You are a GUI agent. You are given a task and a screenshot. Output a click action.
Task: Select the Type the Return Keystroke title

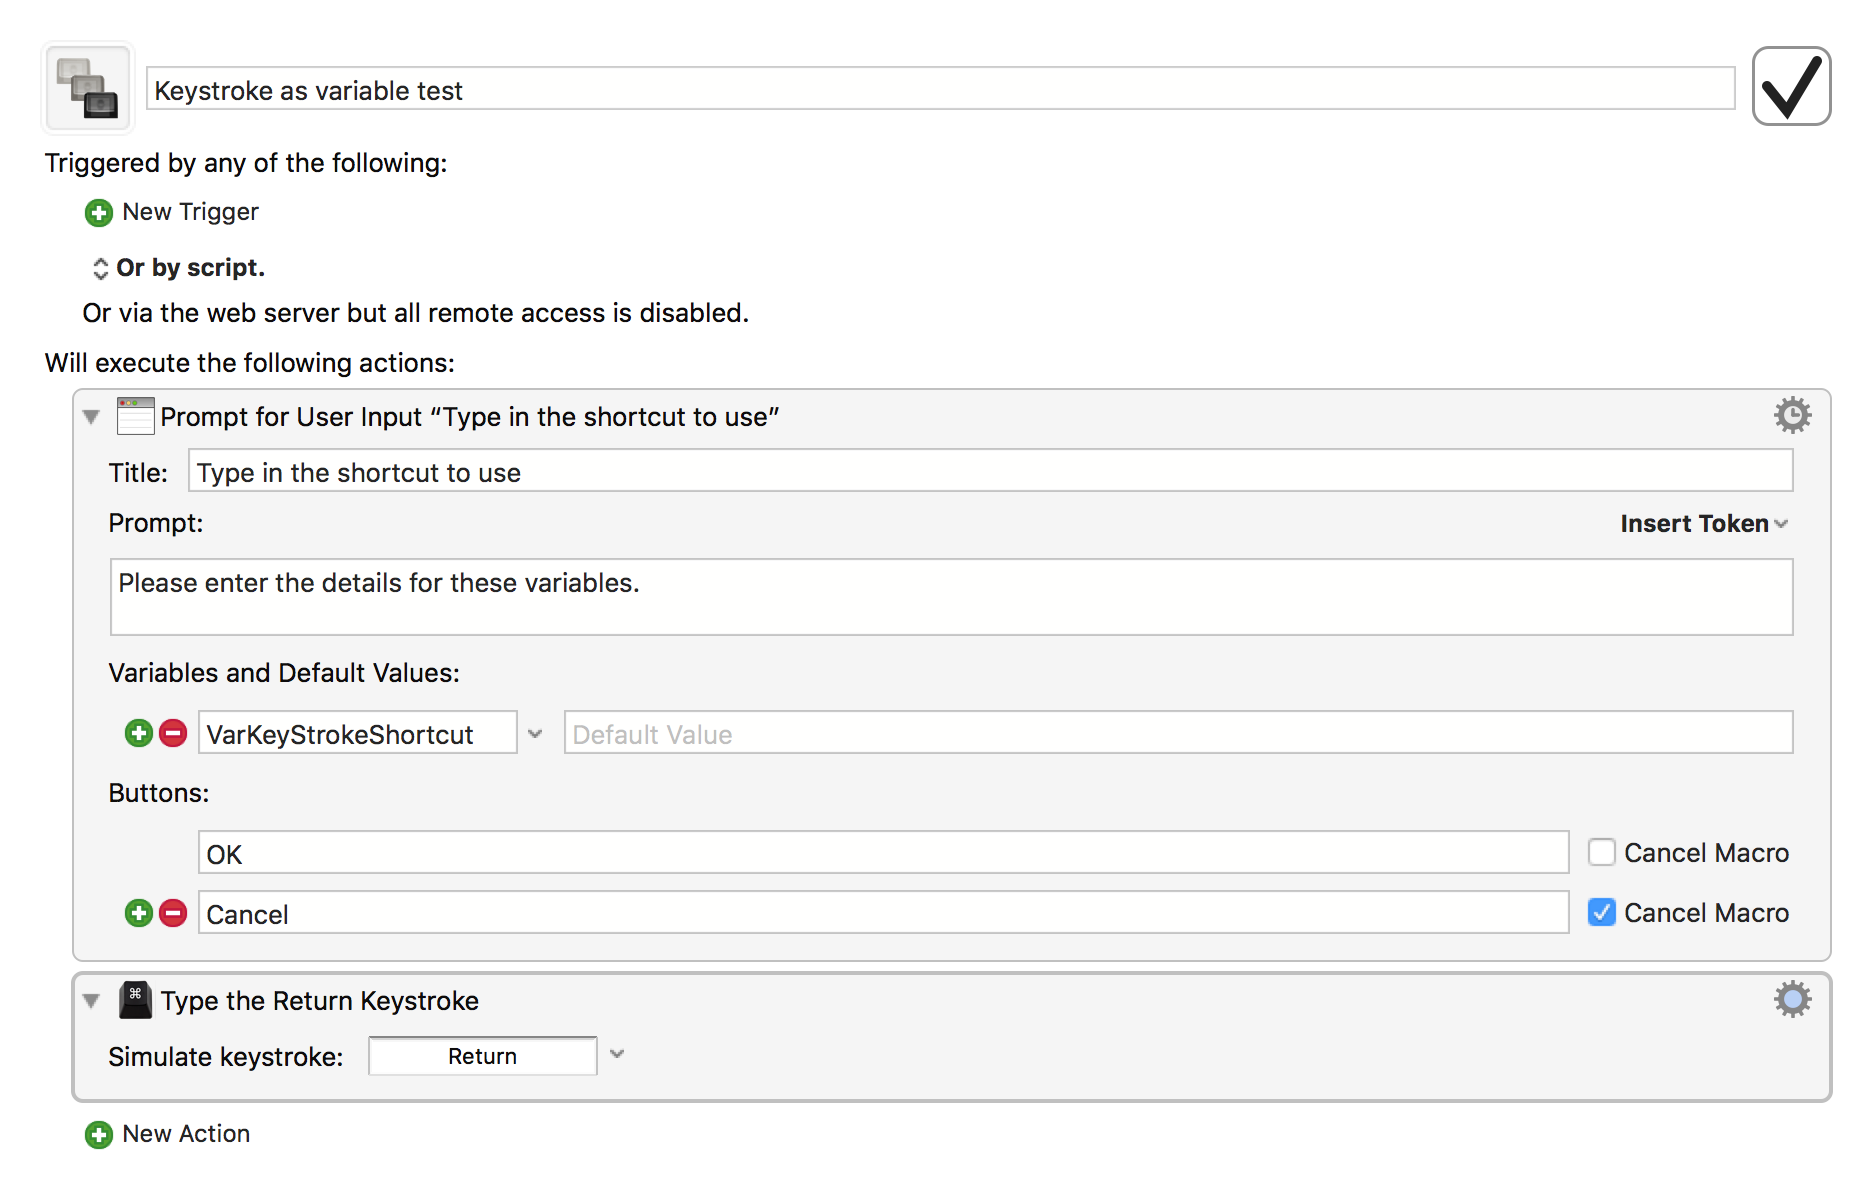(x=320, y=1001)
